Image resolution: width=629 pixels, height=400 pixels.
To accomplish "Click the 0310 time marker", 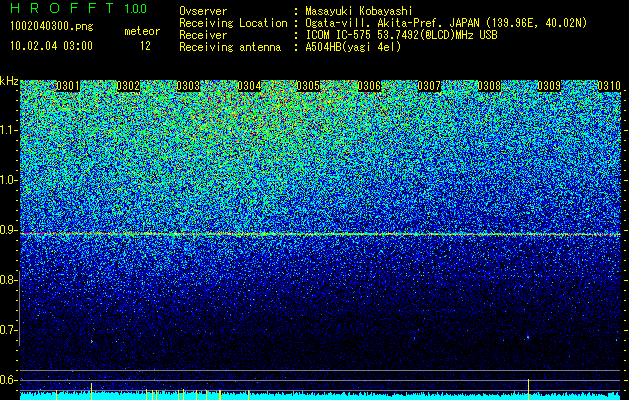I will click(609, 86).
